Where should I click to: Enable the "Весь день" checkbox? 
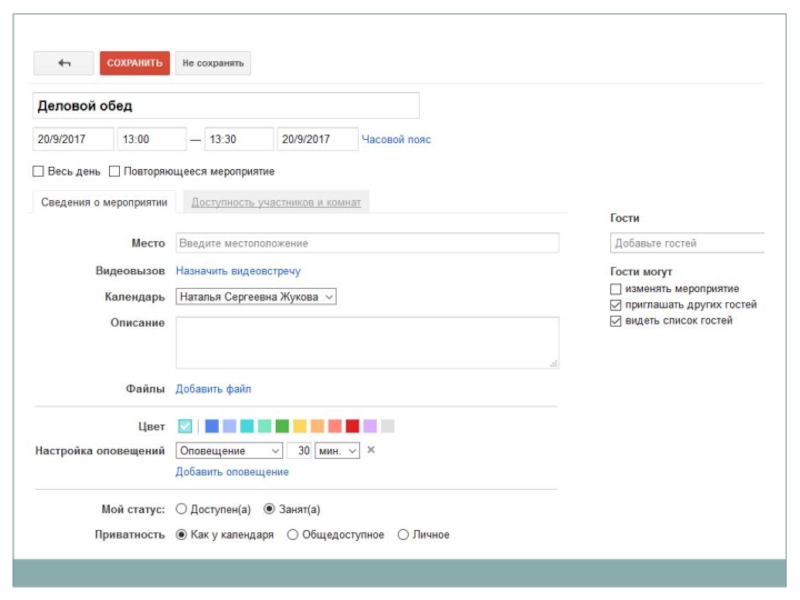[39, 171]
